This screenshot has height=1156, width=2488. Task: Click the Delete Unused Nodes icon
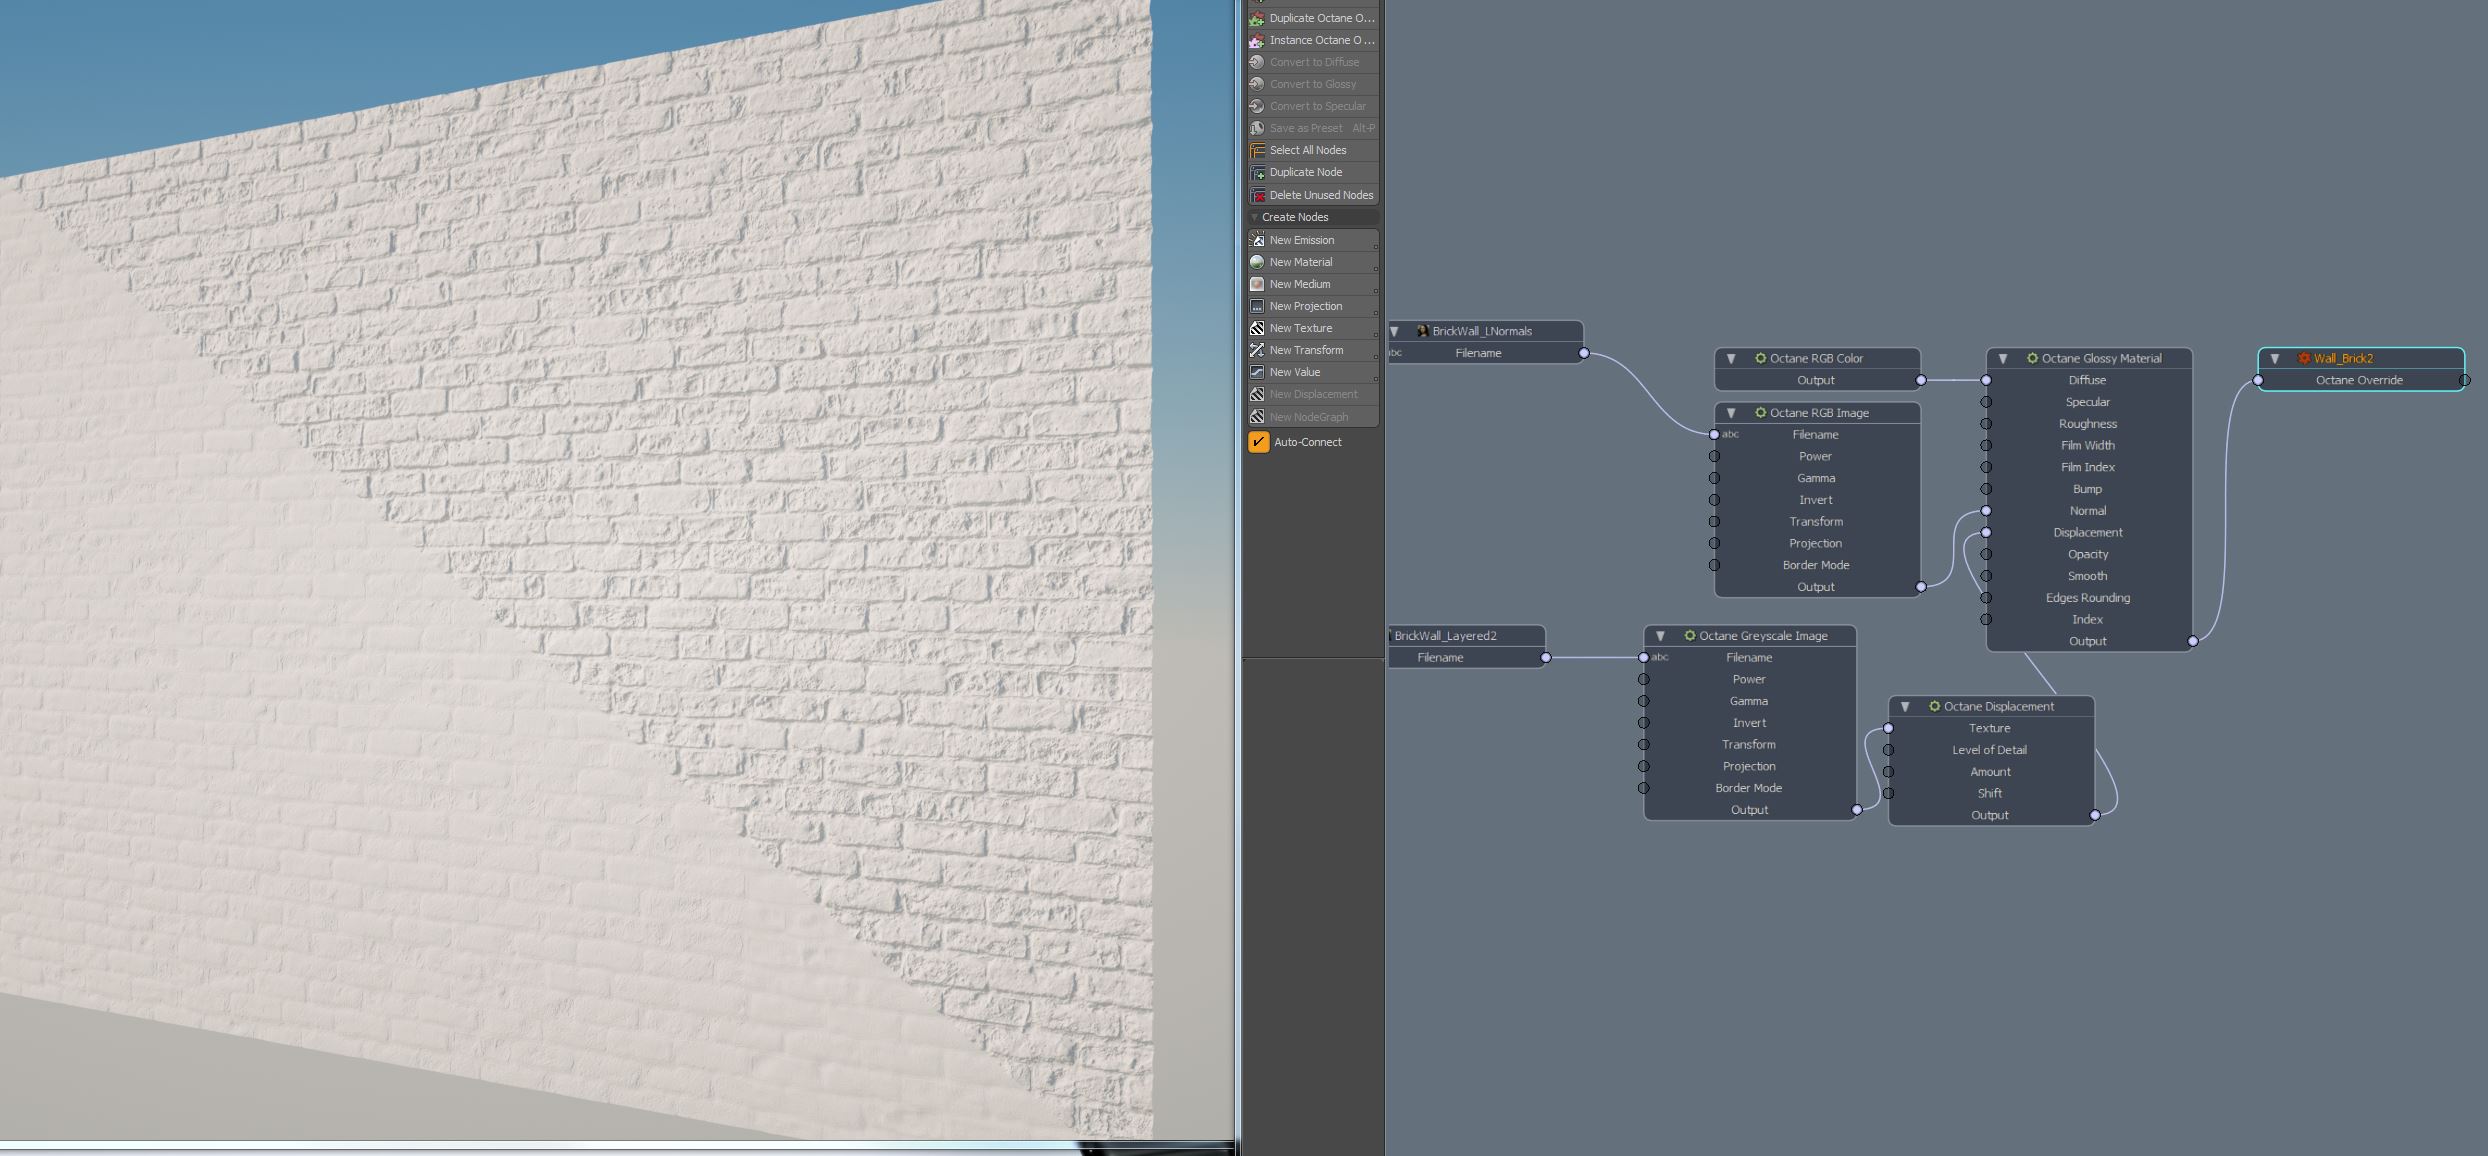tap(1258, 195)
